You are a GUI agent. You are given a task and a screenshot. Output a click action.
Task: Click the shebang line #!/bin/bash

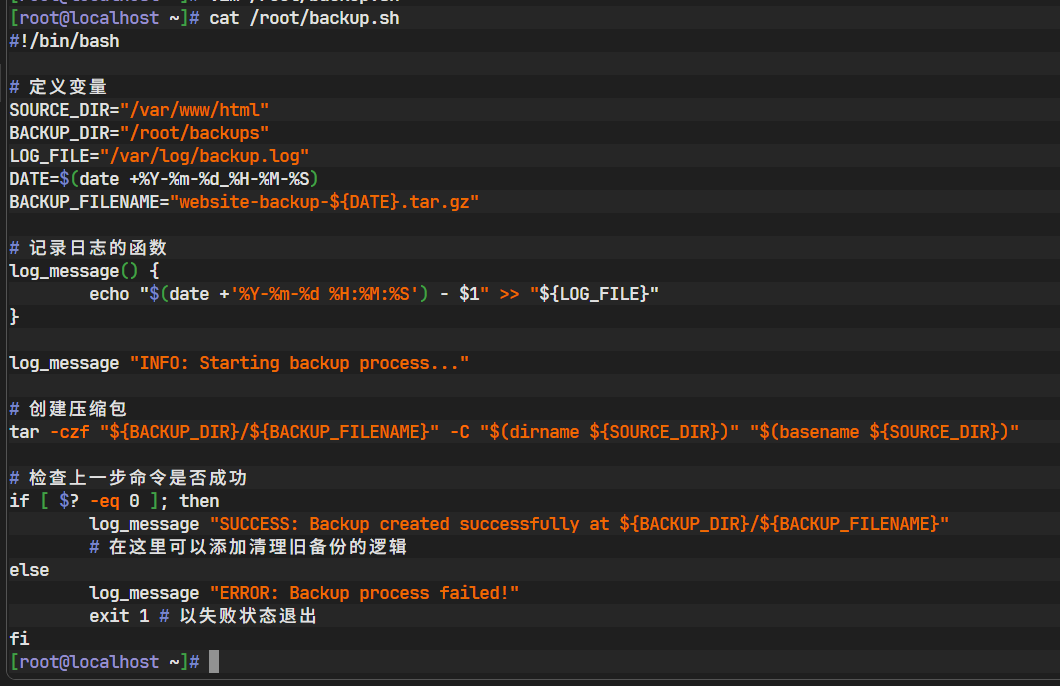pyautogui.click(x=60, y=41)
